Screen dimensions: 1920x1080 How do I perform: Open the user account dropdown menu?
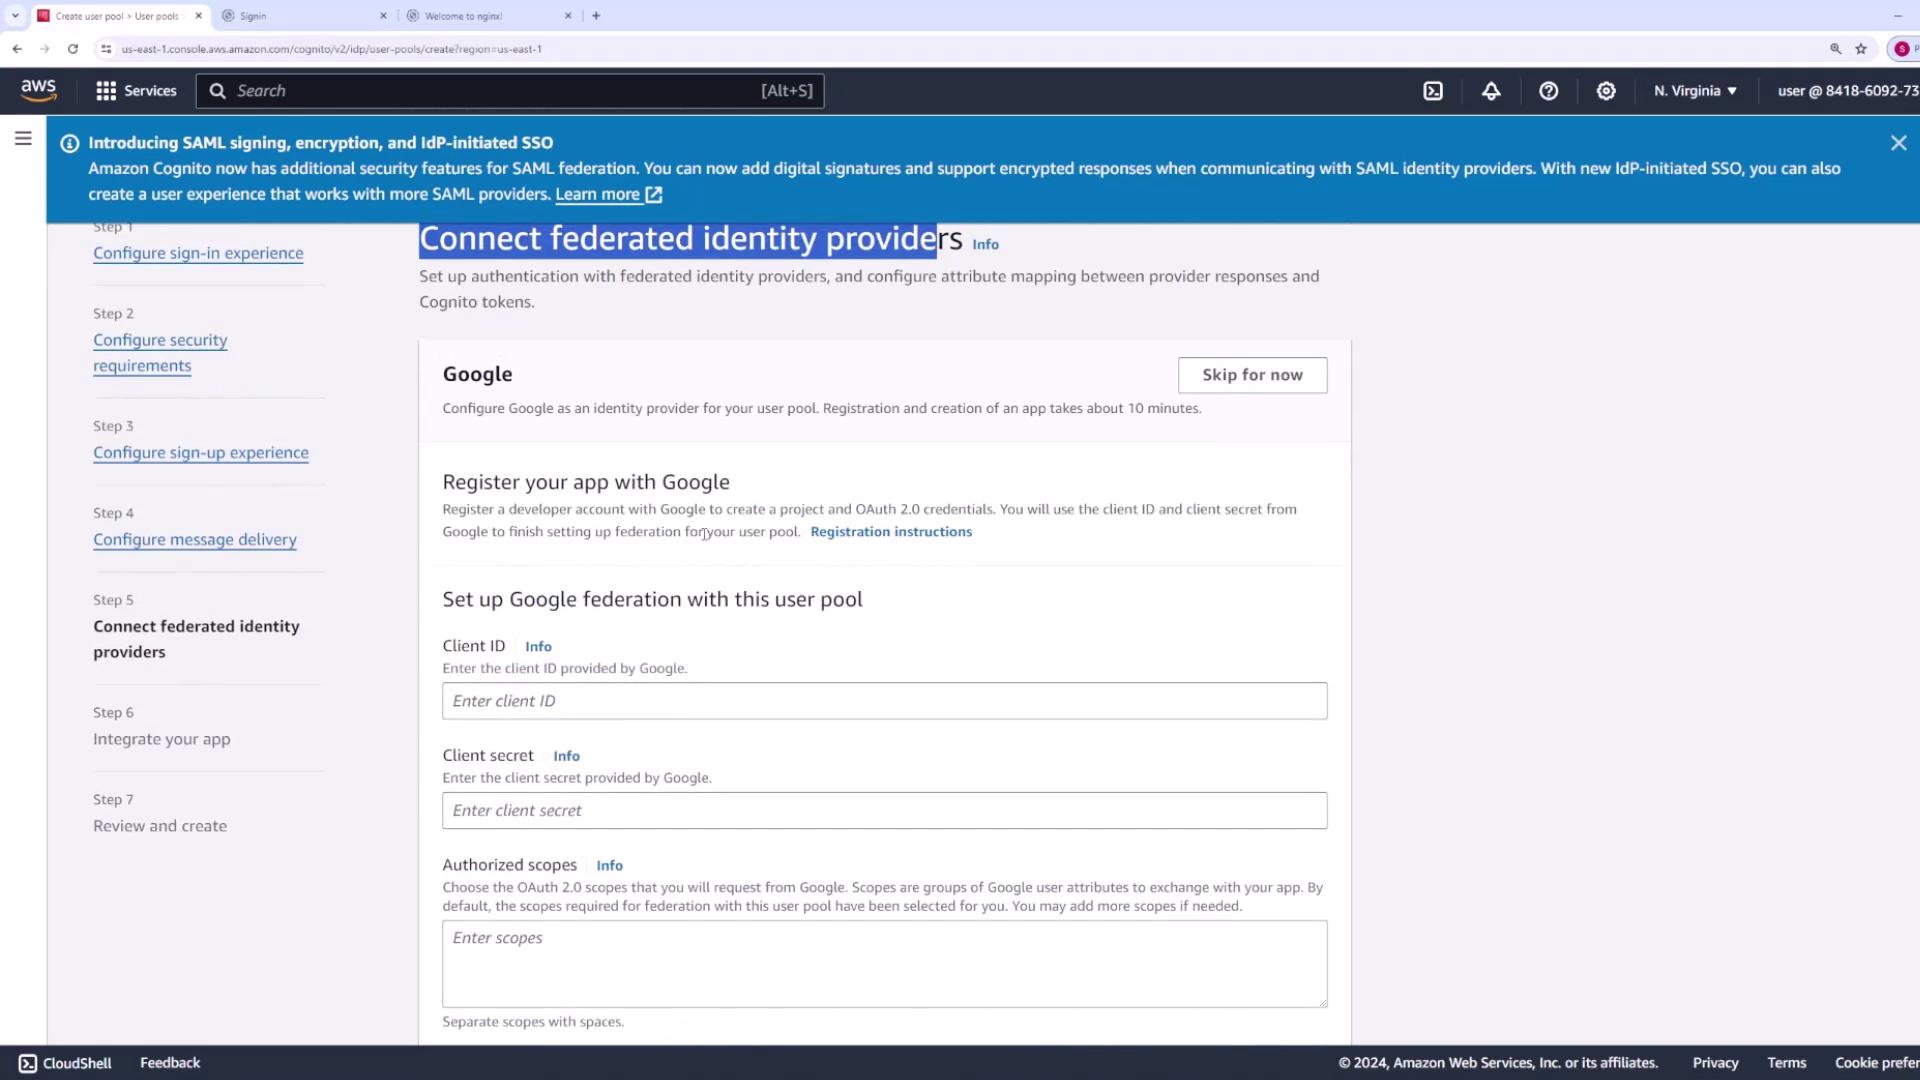(x=1846, y=91)
